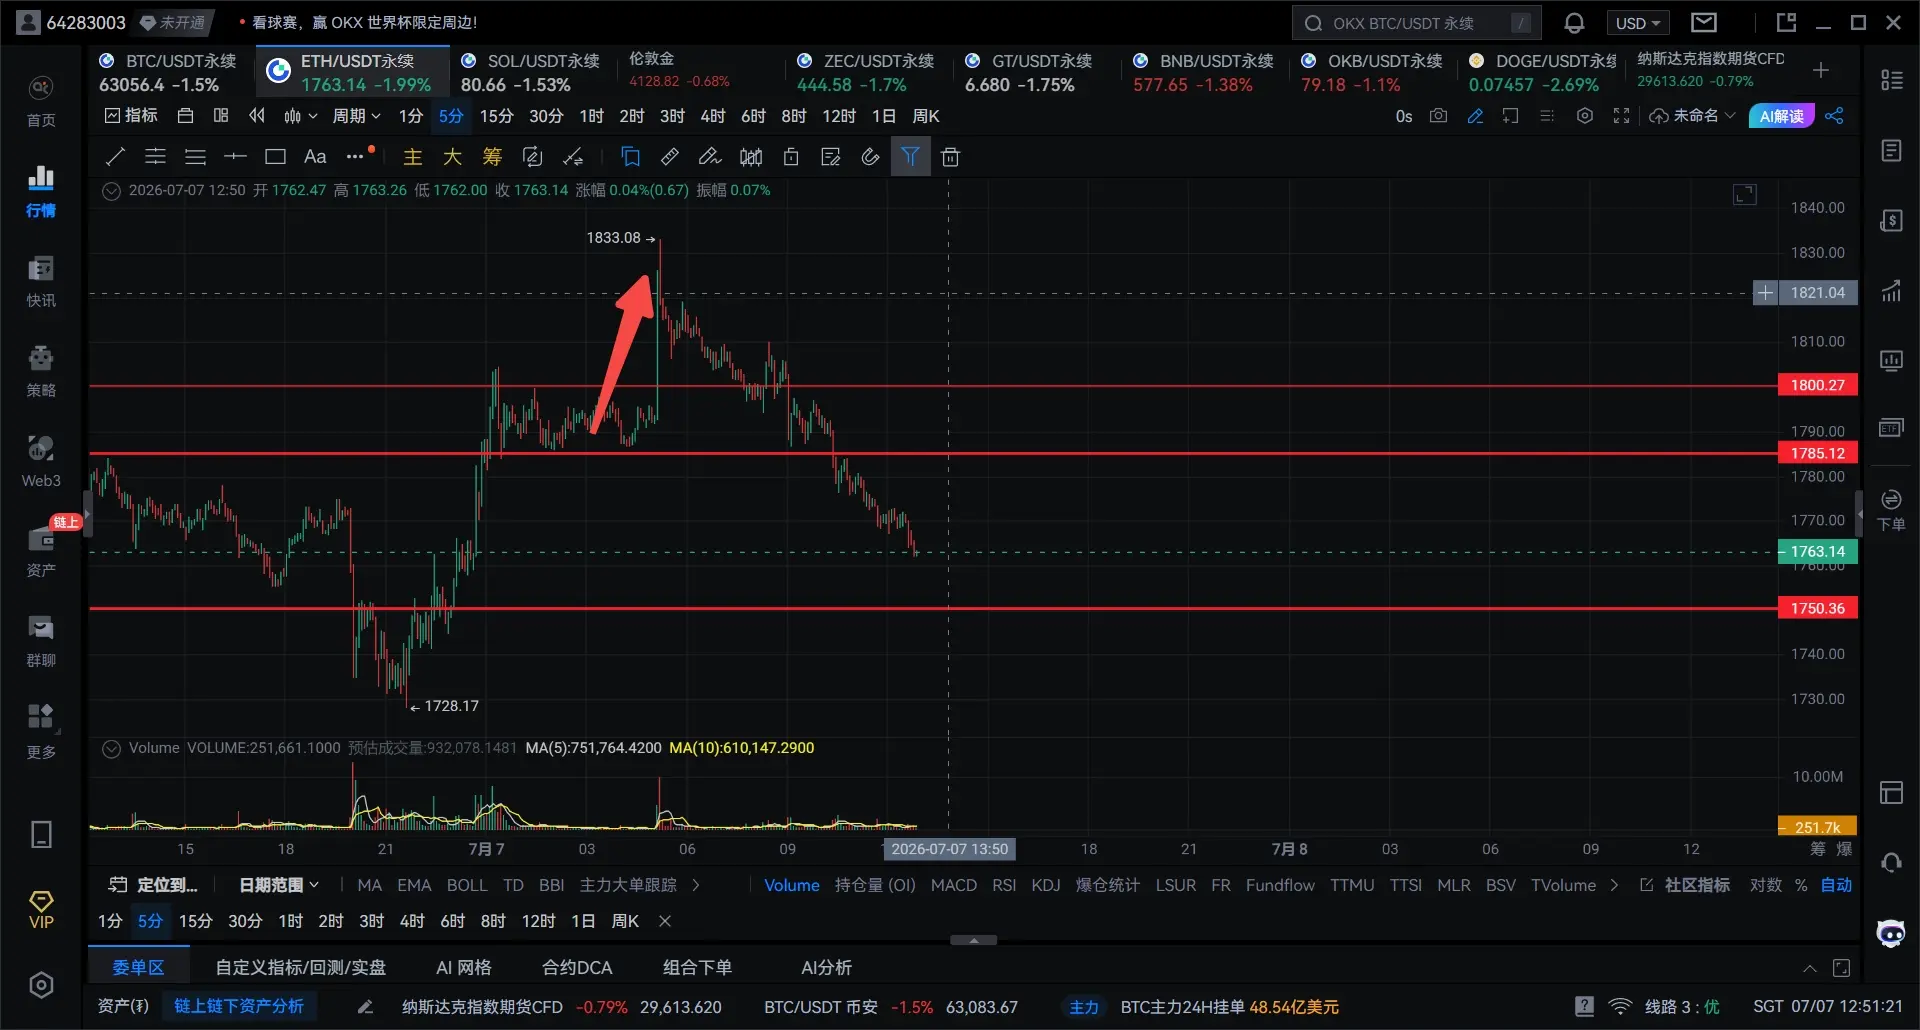The image size is (1920, 1030).
Task: Open the AI分析 tab
Action: (826, 968)
